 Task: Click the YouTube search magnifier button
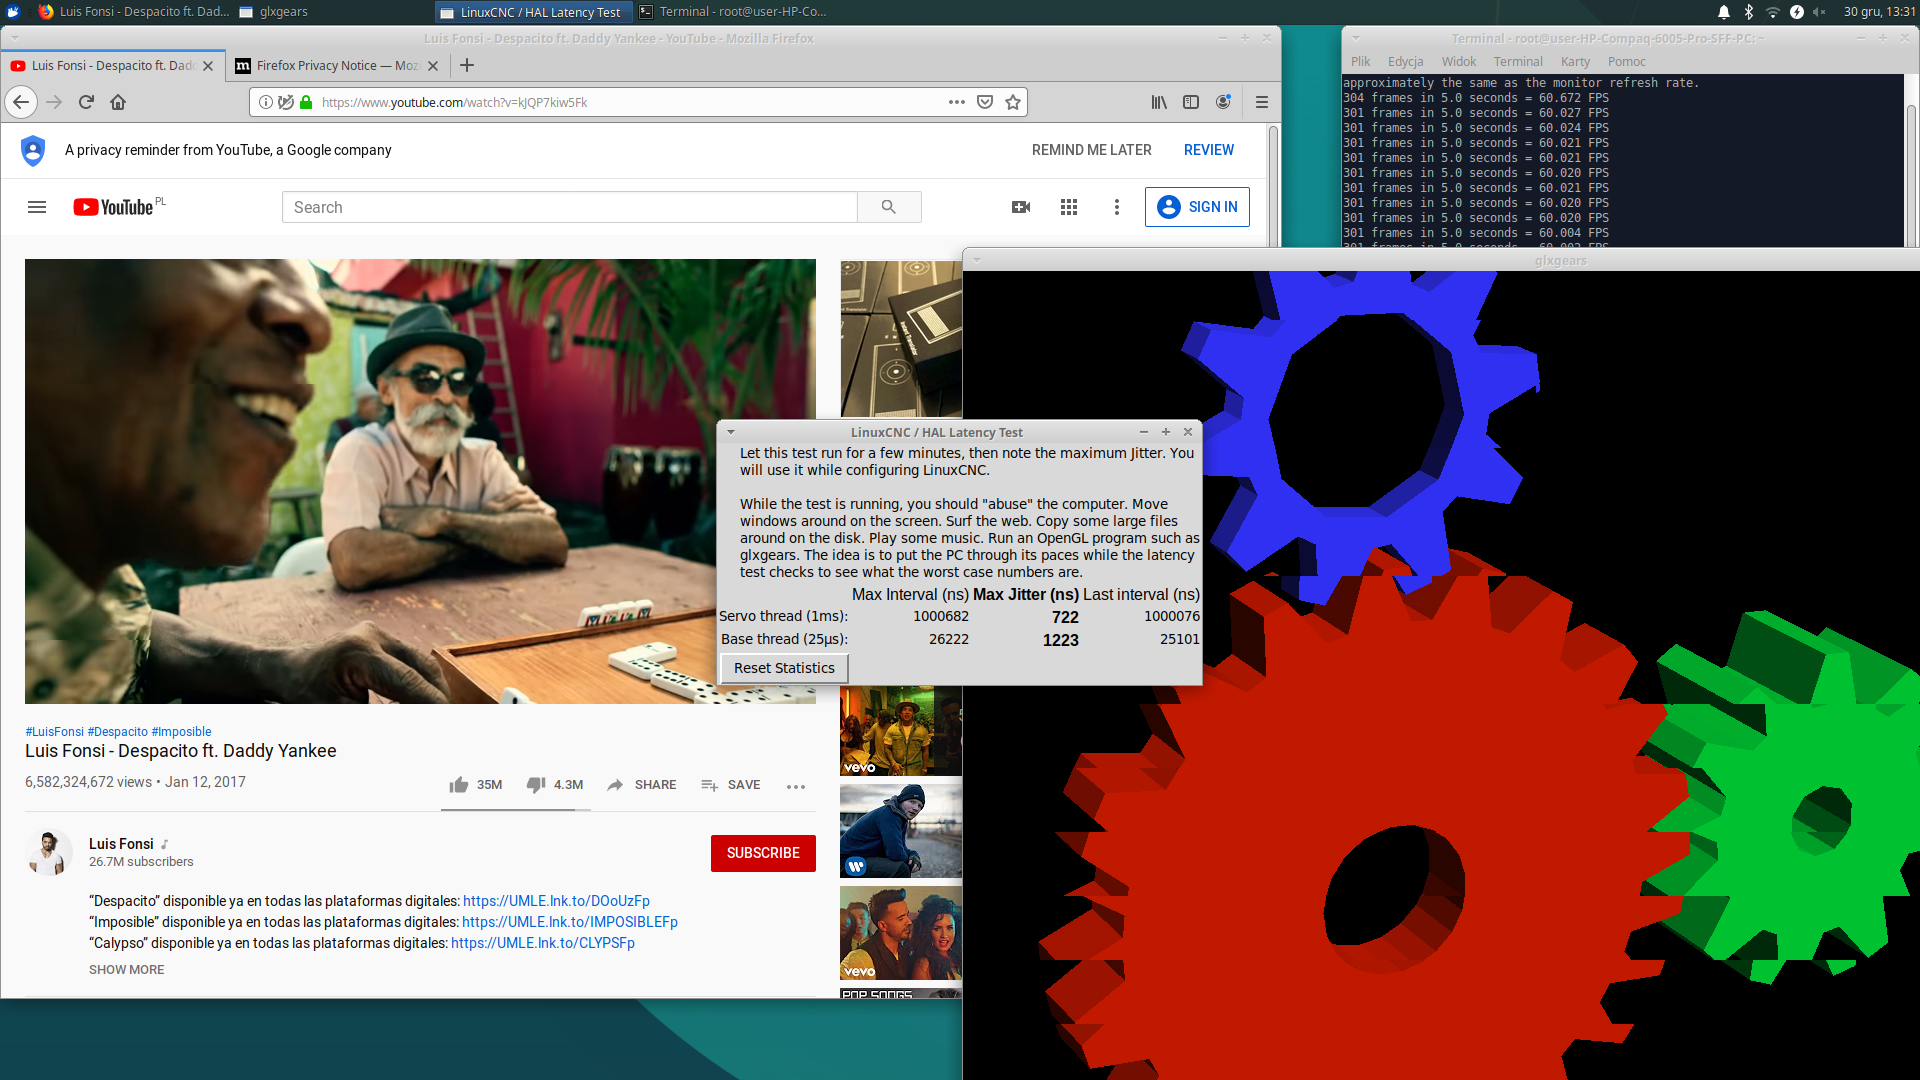pos(889,207)
